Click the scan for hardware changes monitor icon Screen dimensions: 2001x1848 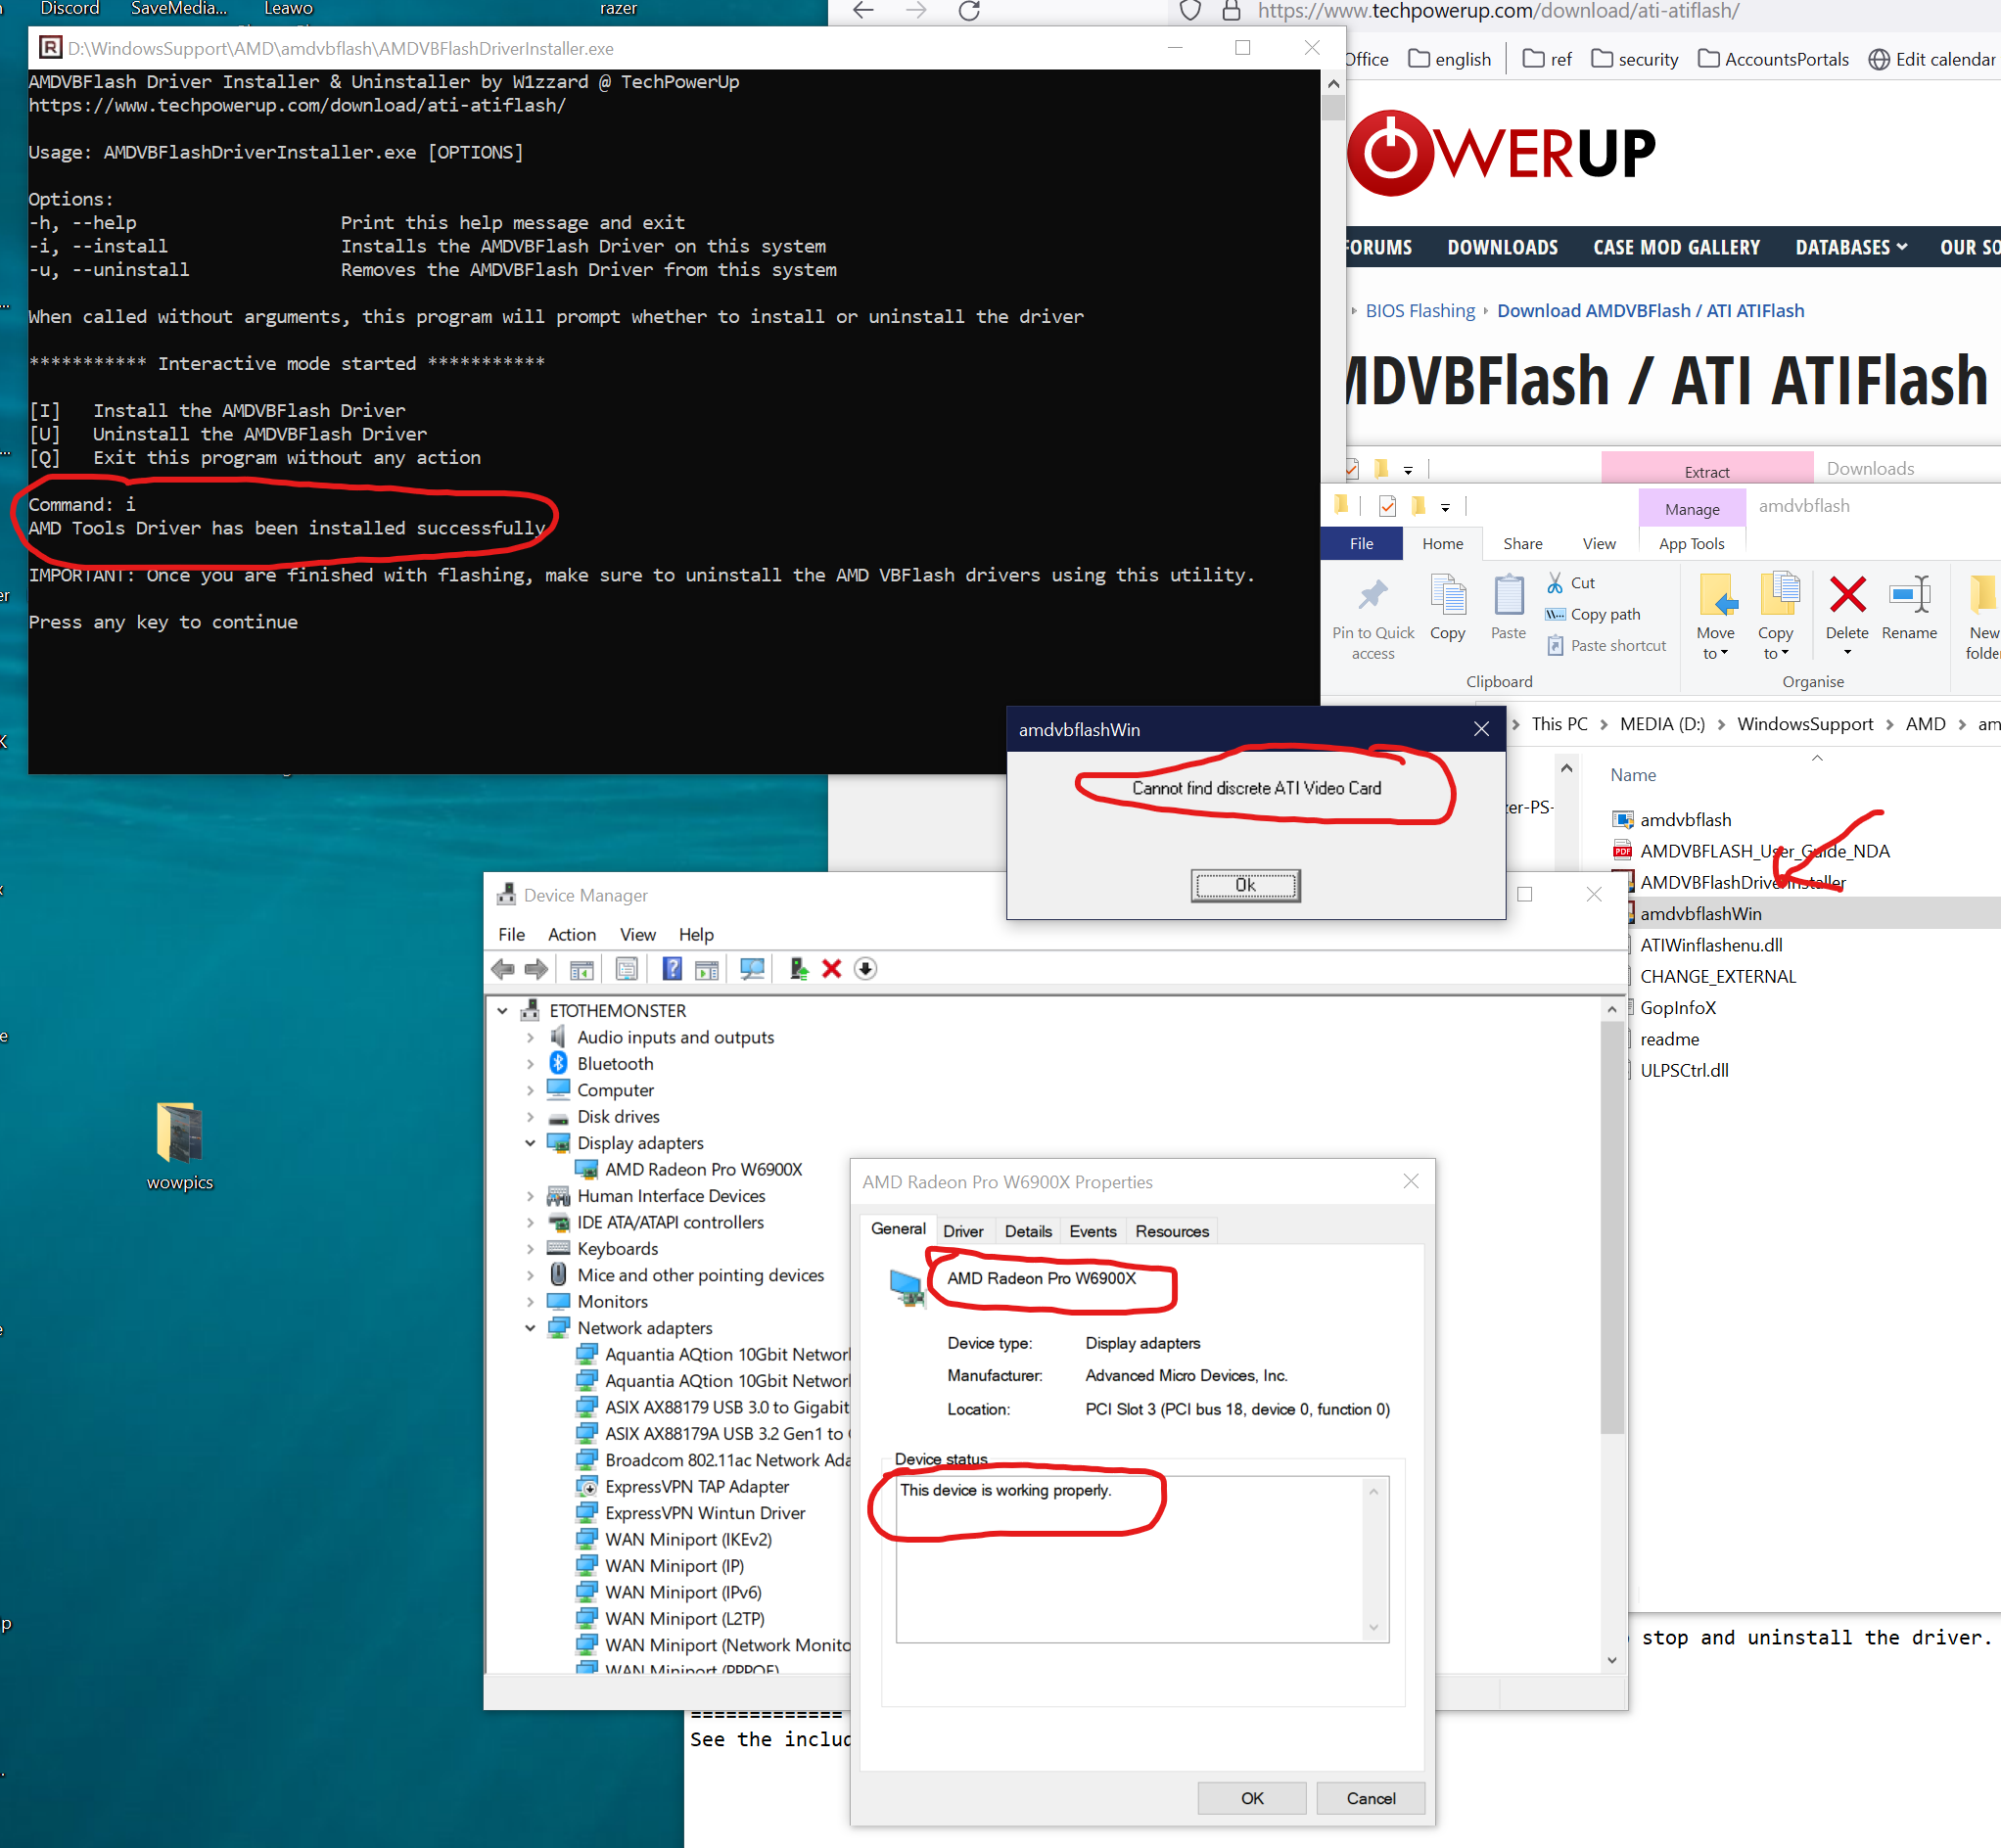(752, 968)
